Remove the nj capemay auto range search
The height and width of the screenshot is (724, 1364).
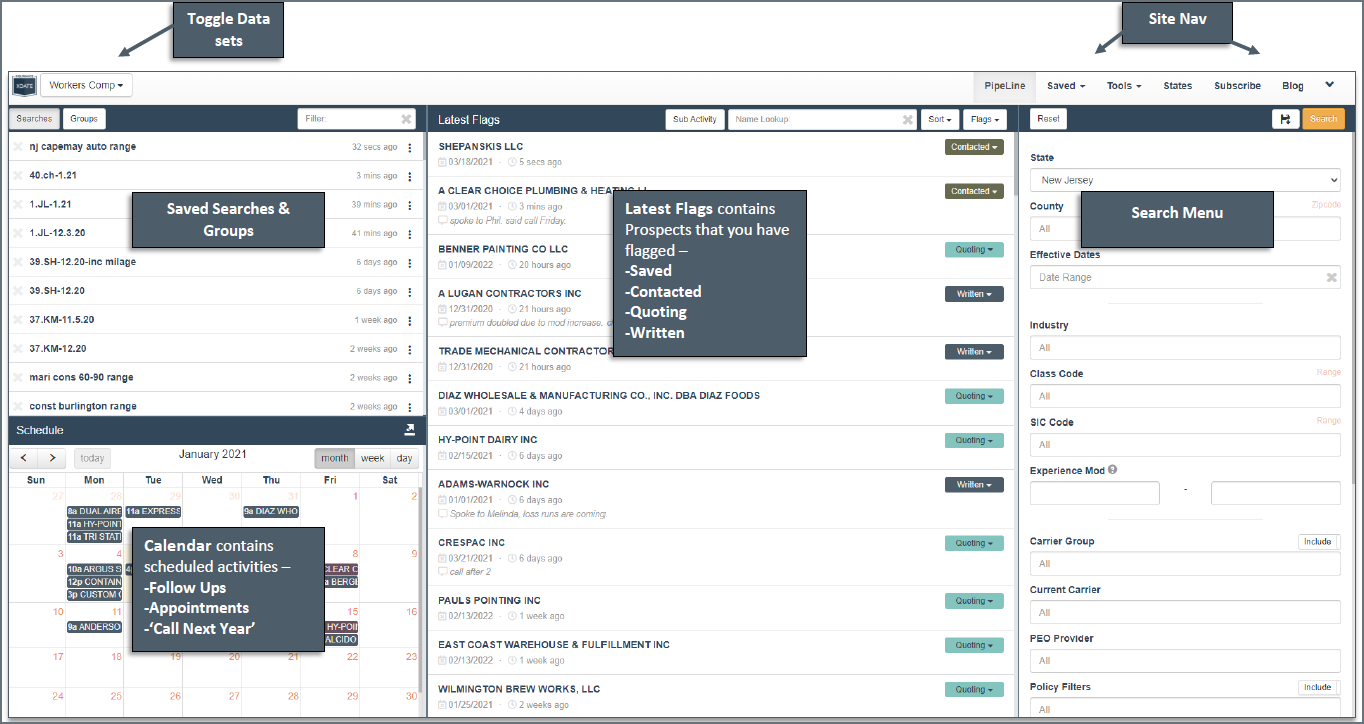pos(17,147)
